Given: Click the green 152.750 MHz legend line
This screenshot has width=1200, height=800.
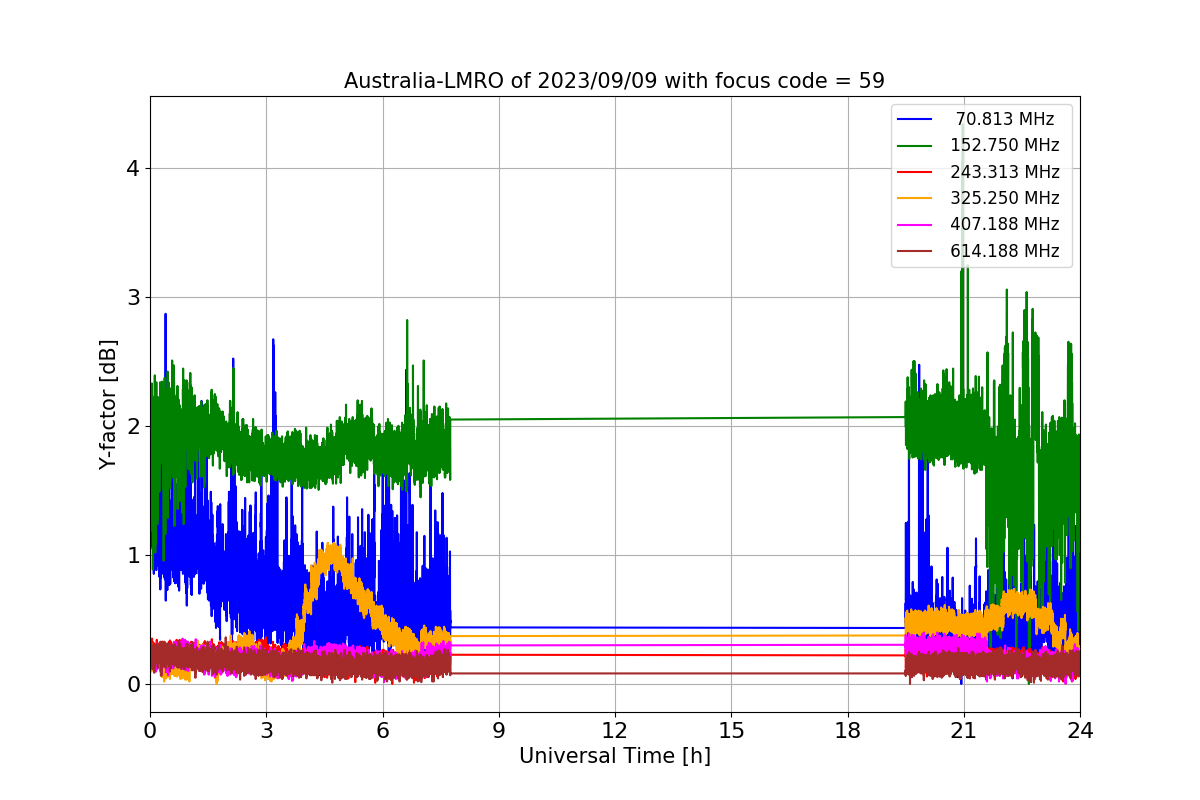Looking at the screenshot, I should coord(915,146).
